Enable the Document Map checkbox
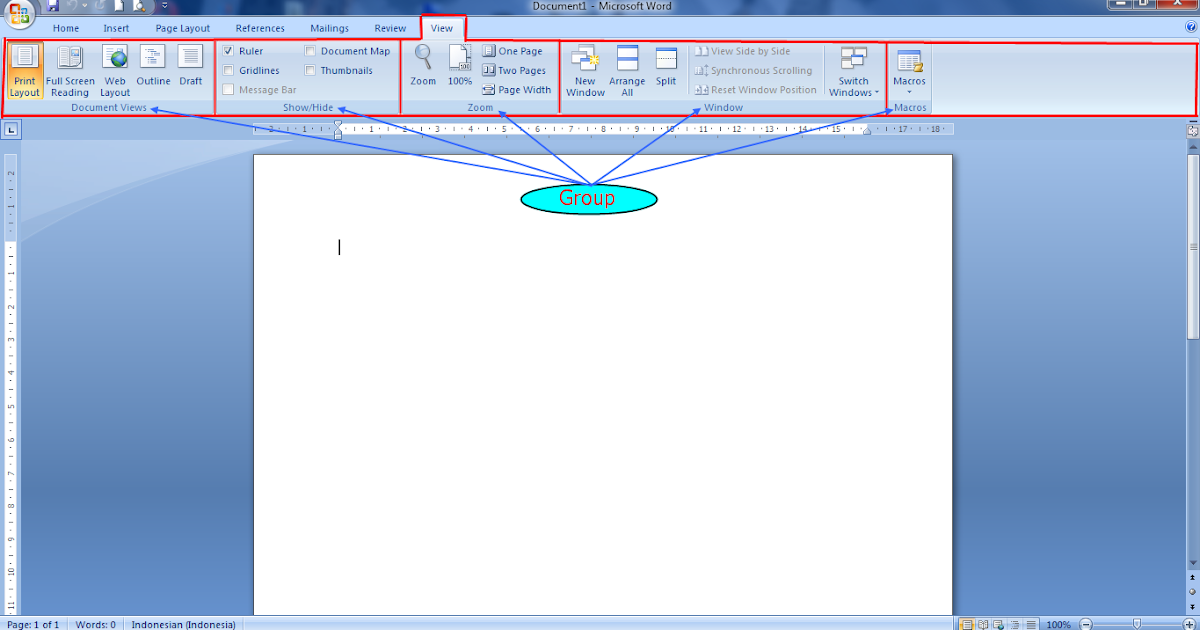The image size is (1200, 630). click(311, 51)
